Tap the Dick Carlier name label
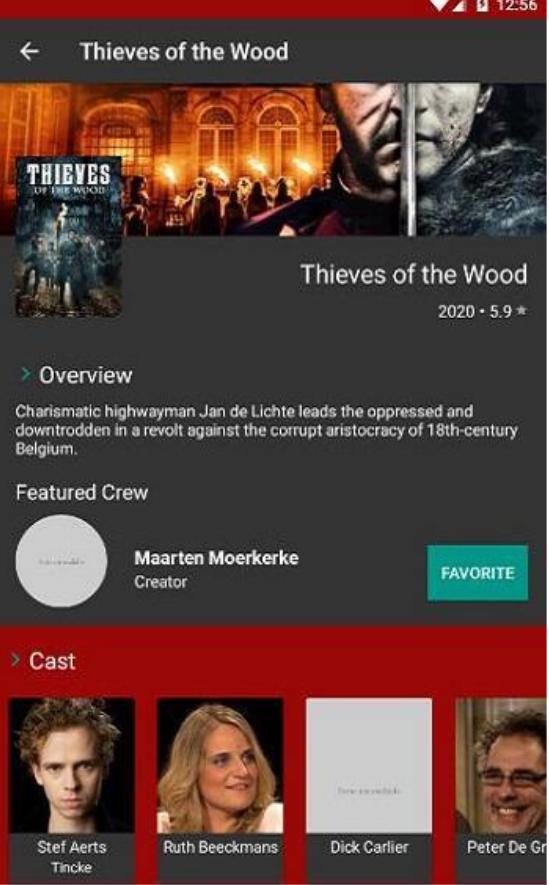This screenshot has height=885, width=549. [x=369, y=847]
